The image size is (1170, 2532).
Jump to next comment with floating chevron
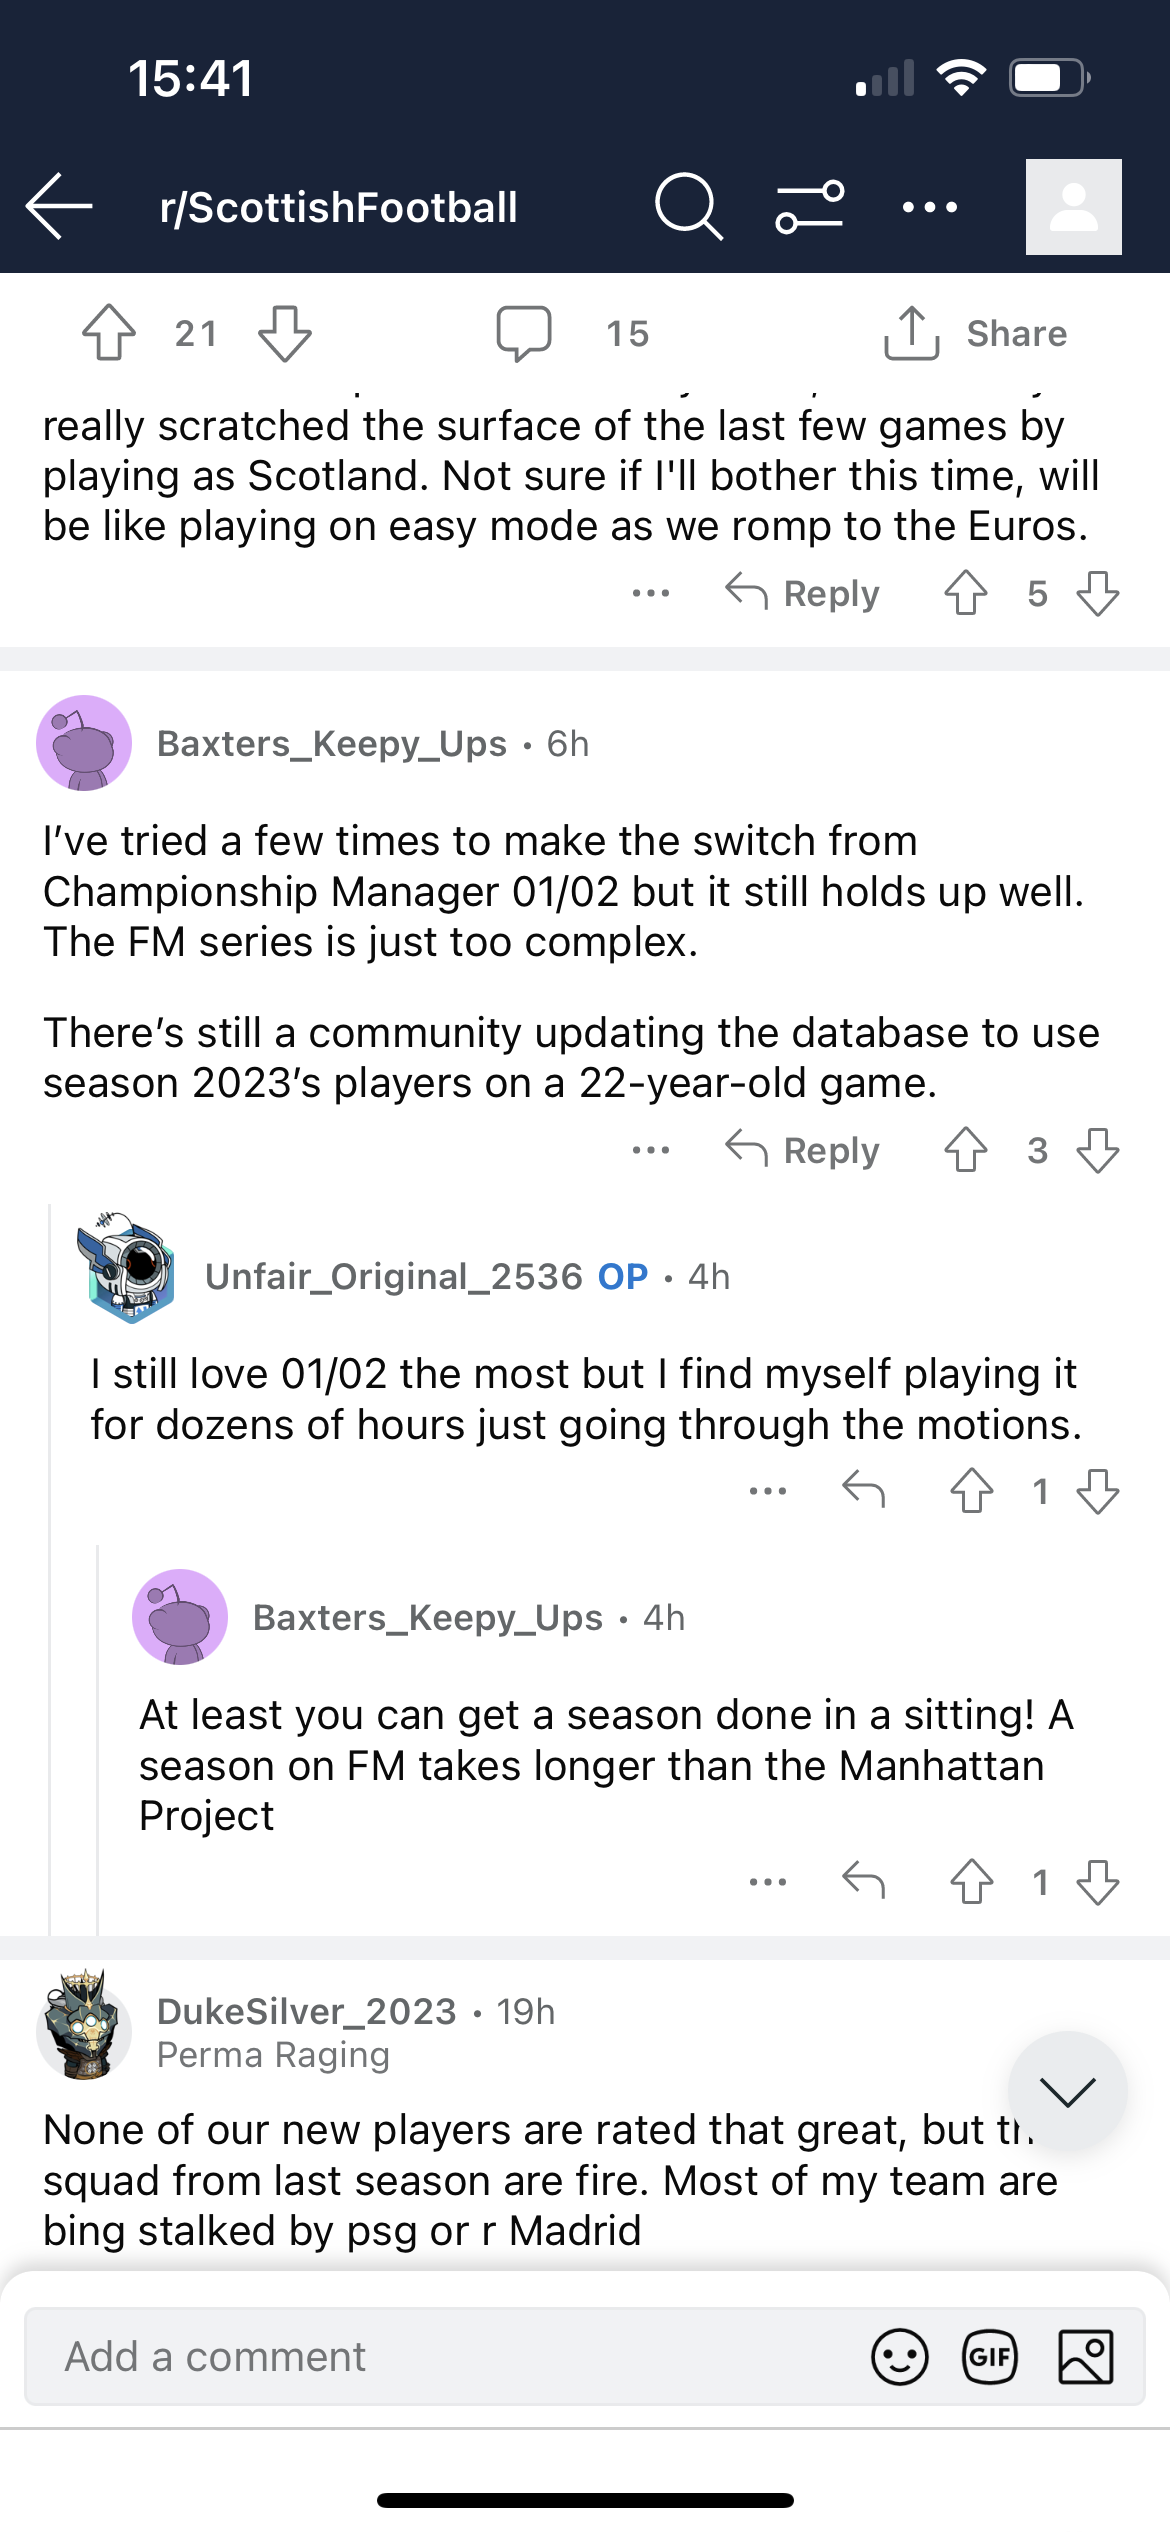click(x=1068, y=2091)
